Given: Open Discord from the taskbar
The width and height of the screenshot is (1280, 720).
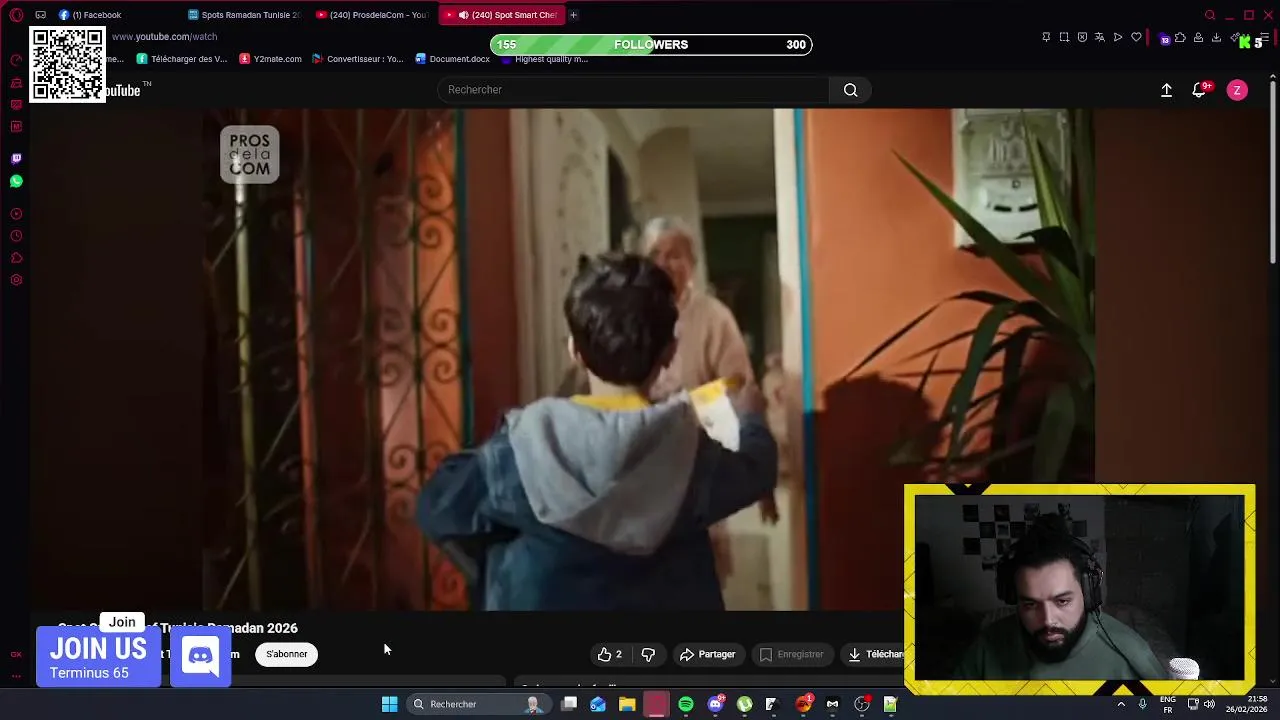Looking at the screenshot, I should click(715, 704).
